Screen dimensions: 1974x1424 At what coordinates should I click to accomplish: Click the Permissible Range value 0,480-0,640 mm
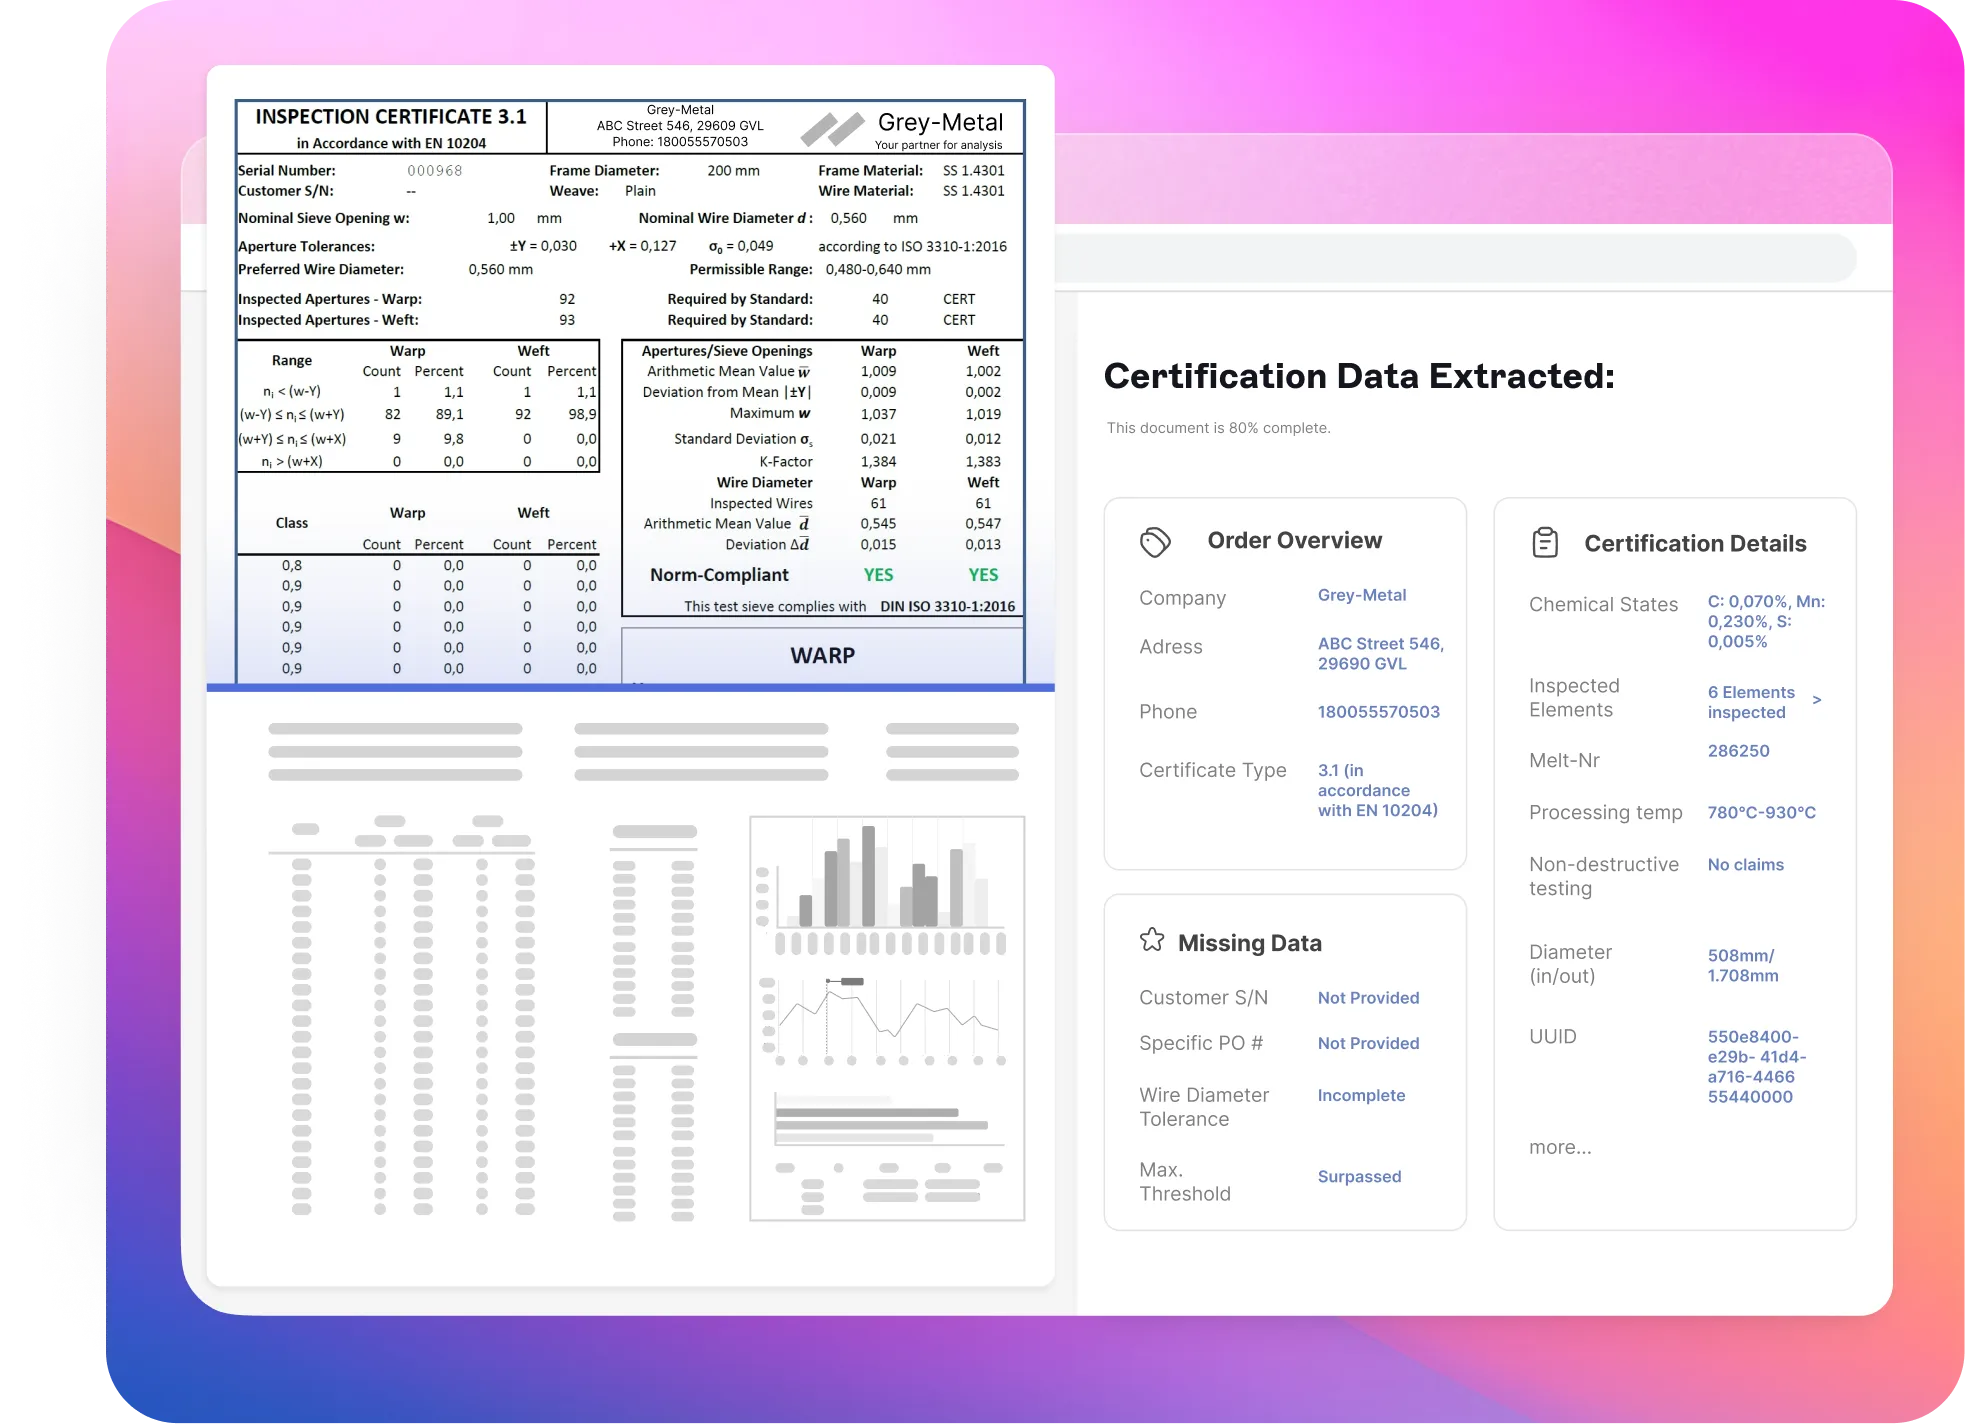(x=878, y=270)
